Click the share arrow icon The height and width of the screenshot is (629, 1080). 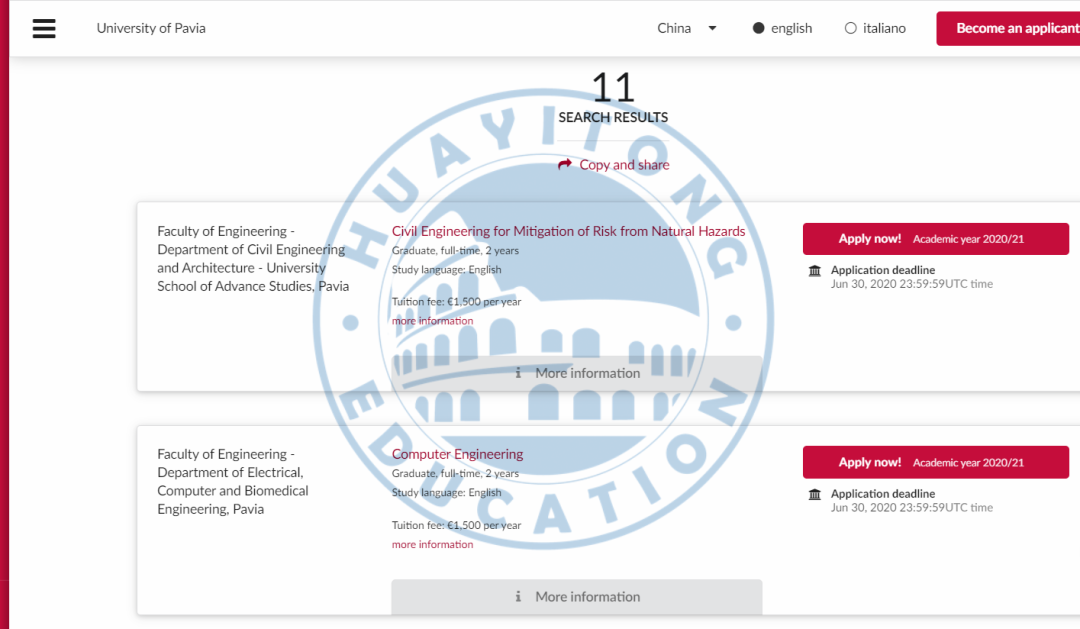pos(565,164)
